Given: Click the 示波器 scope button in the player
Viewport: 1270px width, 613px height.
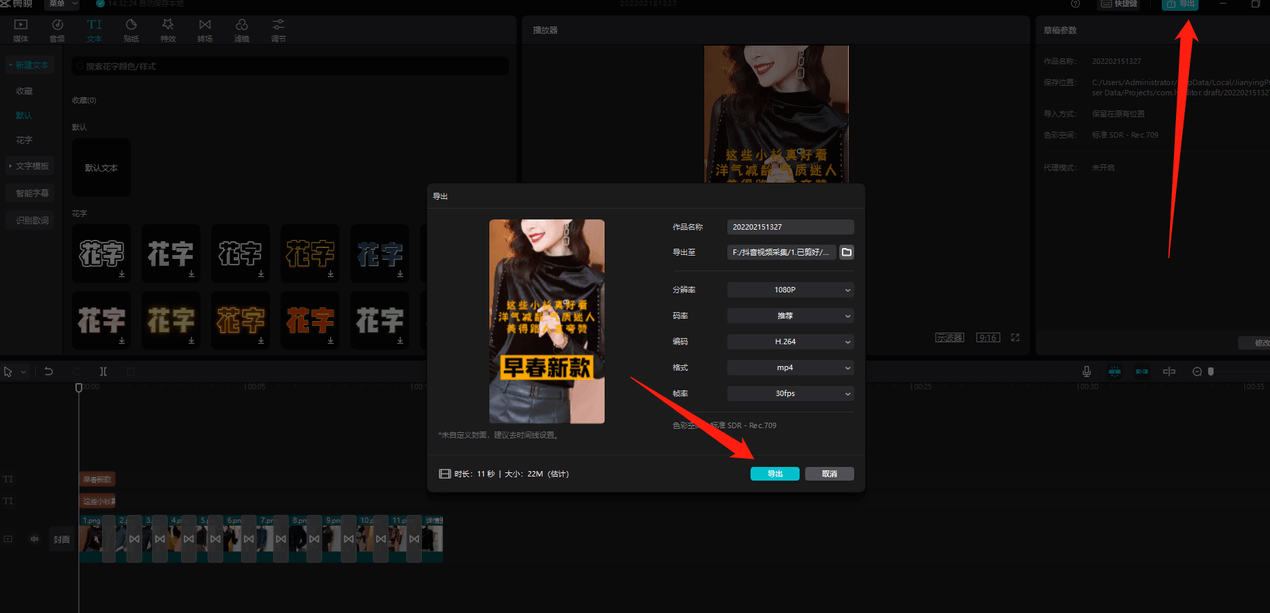Looking at the screenshot, I should [950, 338].
